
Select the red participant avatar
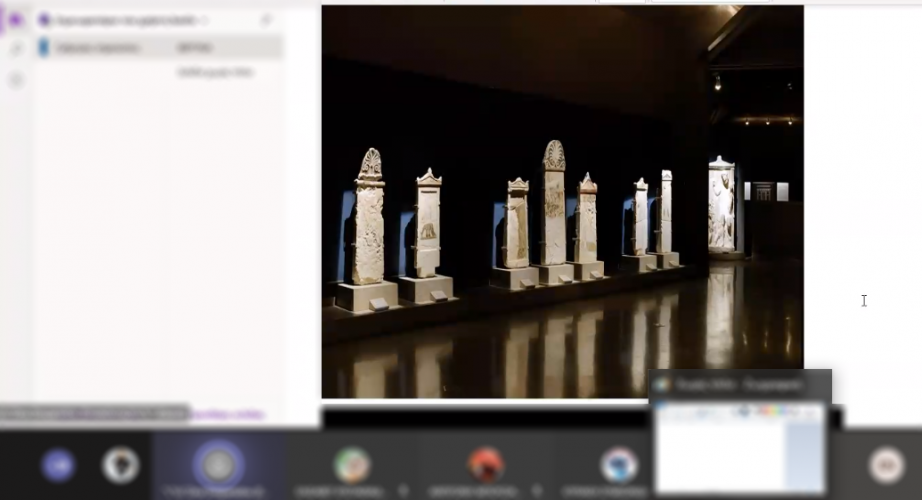click(x=485, y=465)
